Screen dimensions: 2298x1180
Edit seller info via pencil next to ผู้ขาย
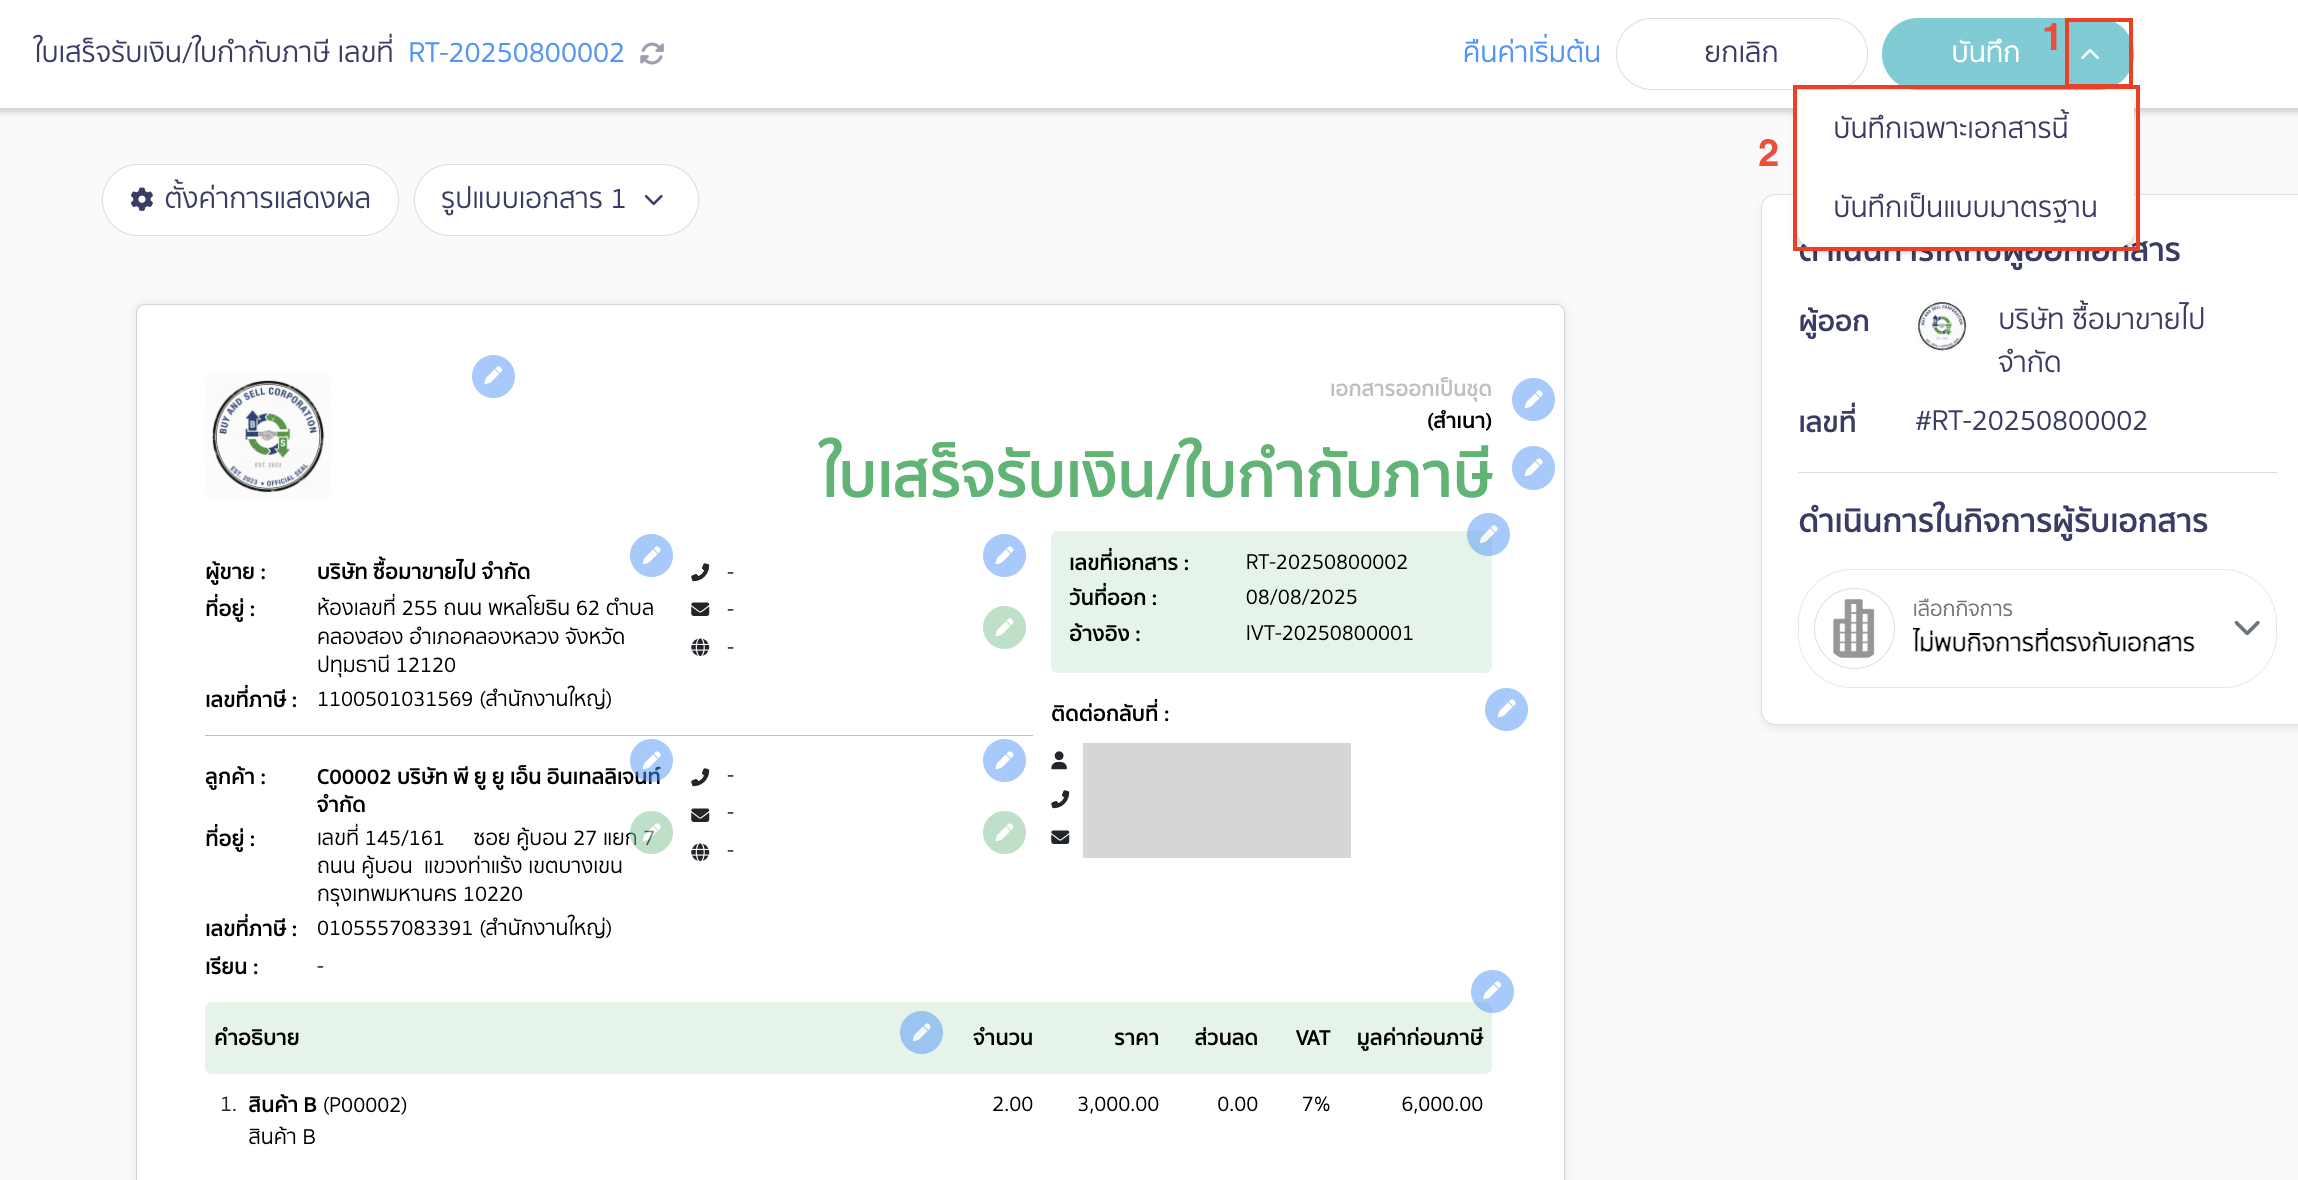[x=653, y=556]
